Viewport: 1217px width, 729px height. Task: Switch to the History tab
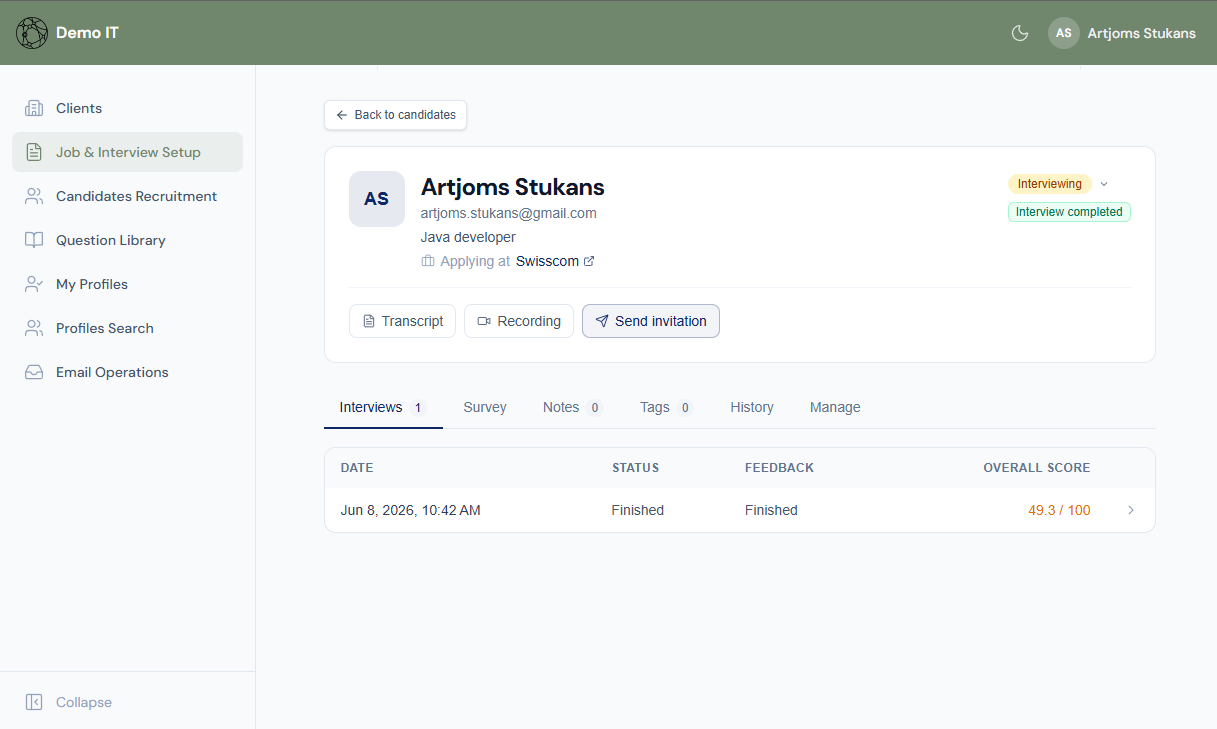pos(752,407)
